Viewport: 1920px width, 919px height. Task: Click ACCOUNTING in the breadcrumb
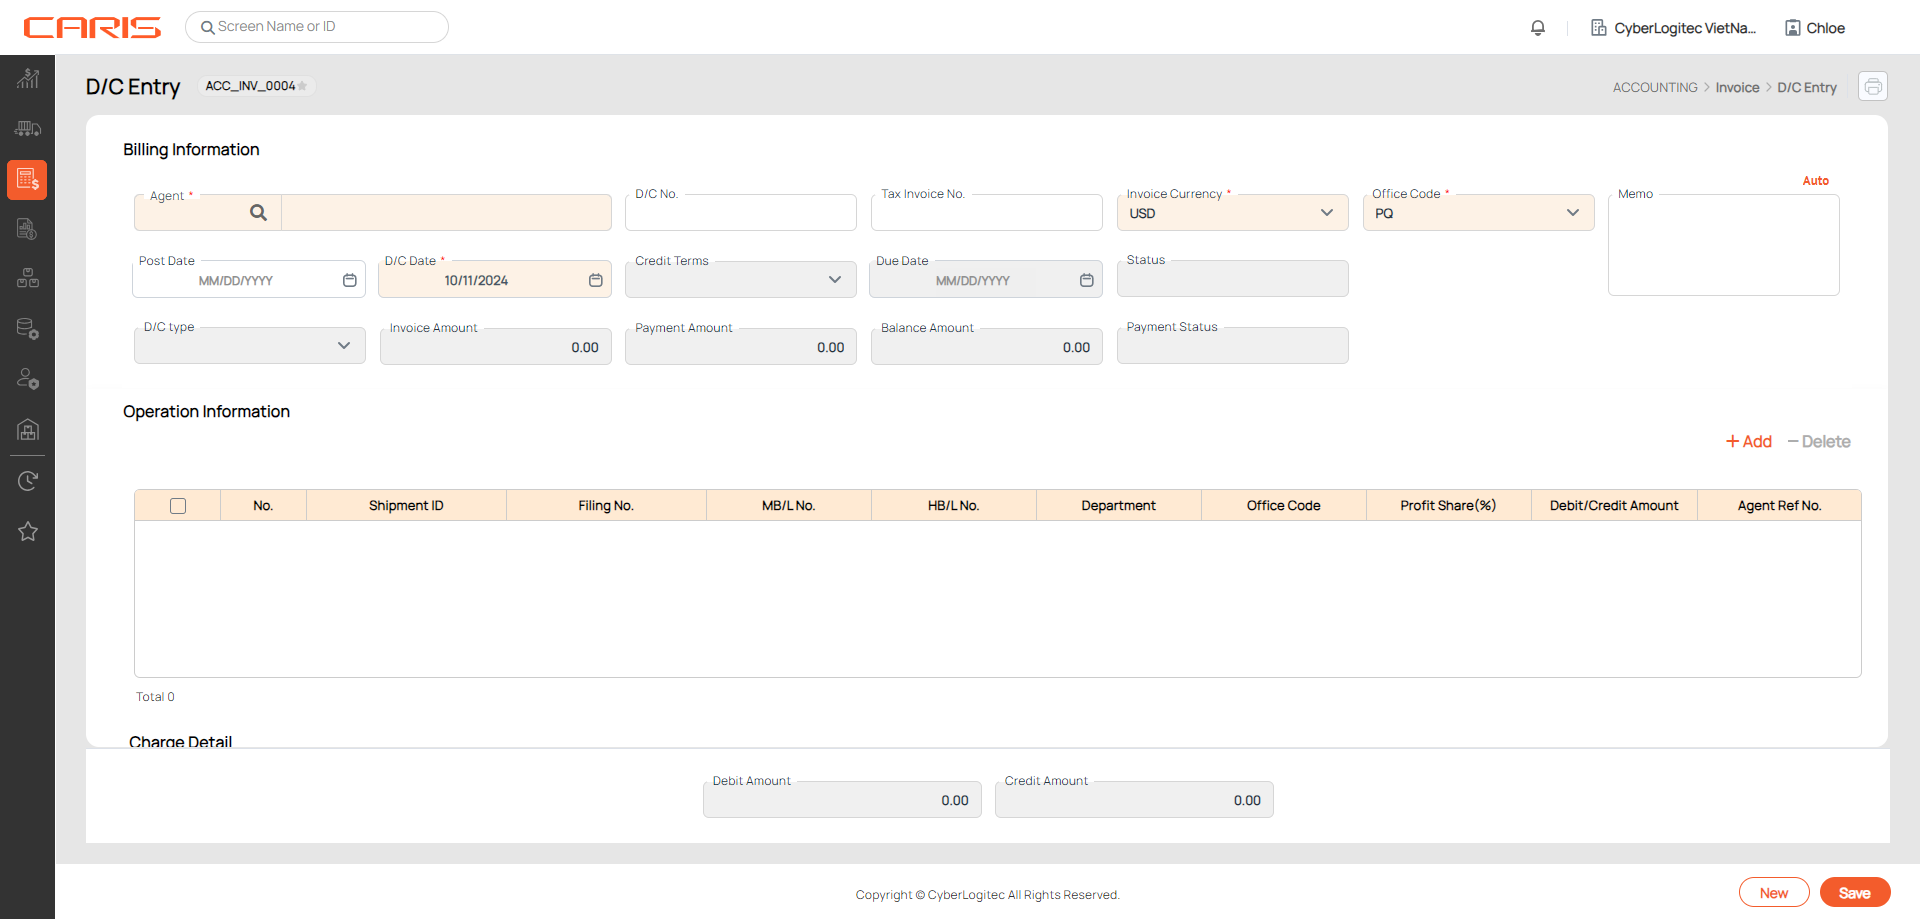pyautogui.click(x=1654, y=88)
